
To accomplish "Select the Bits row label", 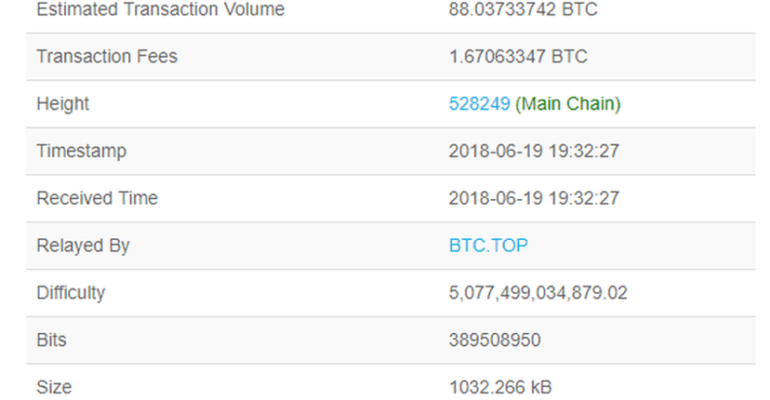I will point(52,340).
